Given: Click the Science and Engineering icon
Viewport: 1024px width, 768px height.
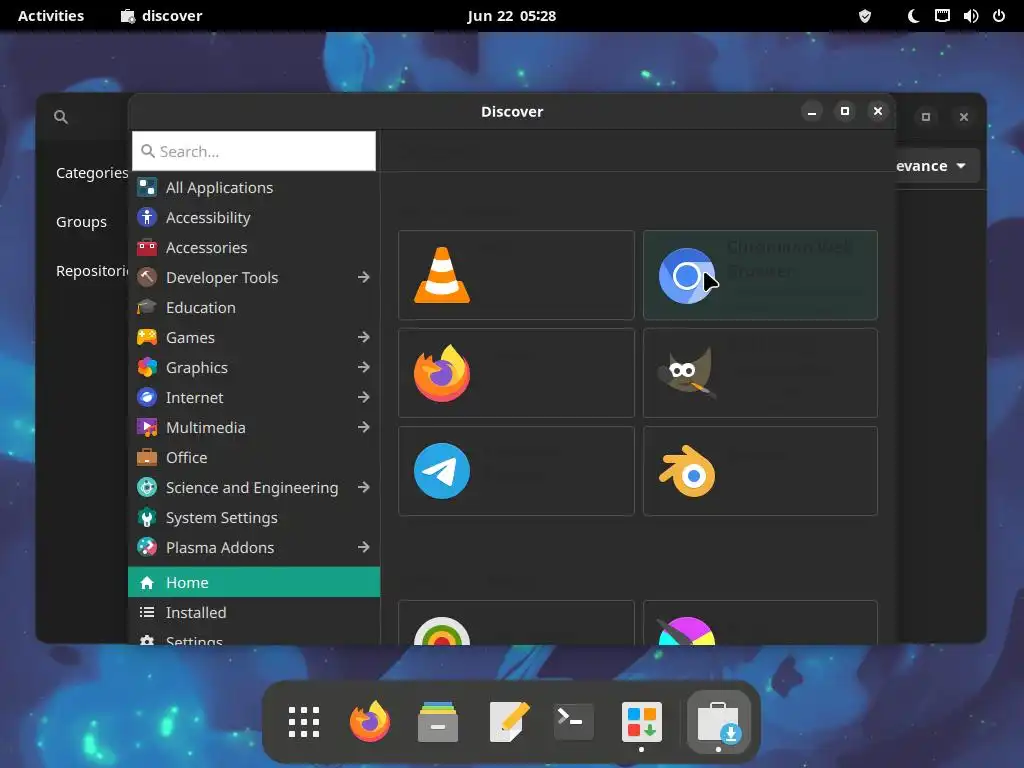Looking at the screenshot, I should coord(147,488).
